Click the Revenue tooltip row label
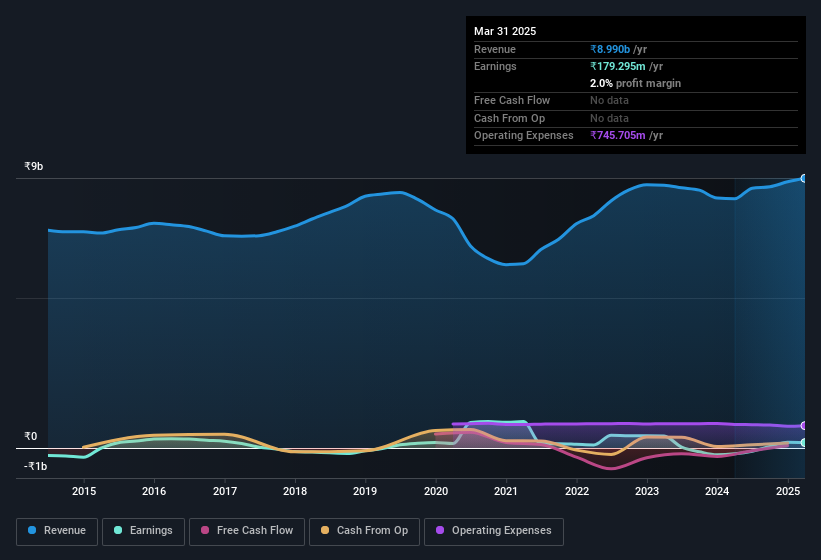821x560 pixels. click(495, 49)
